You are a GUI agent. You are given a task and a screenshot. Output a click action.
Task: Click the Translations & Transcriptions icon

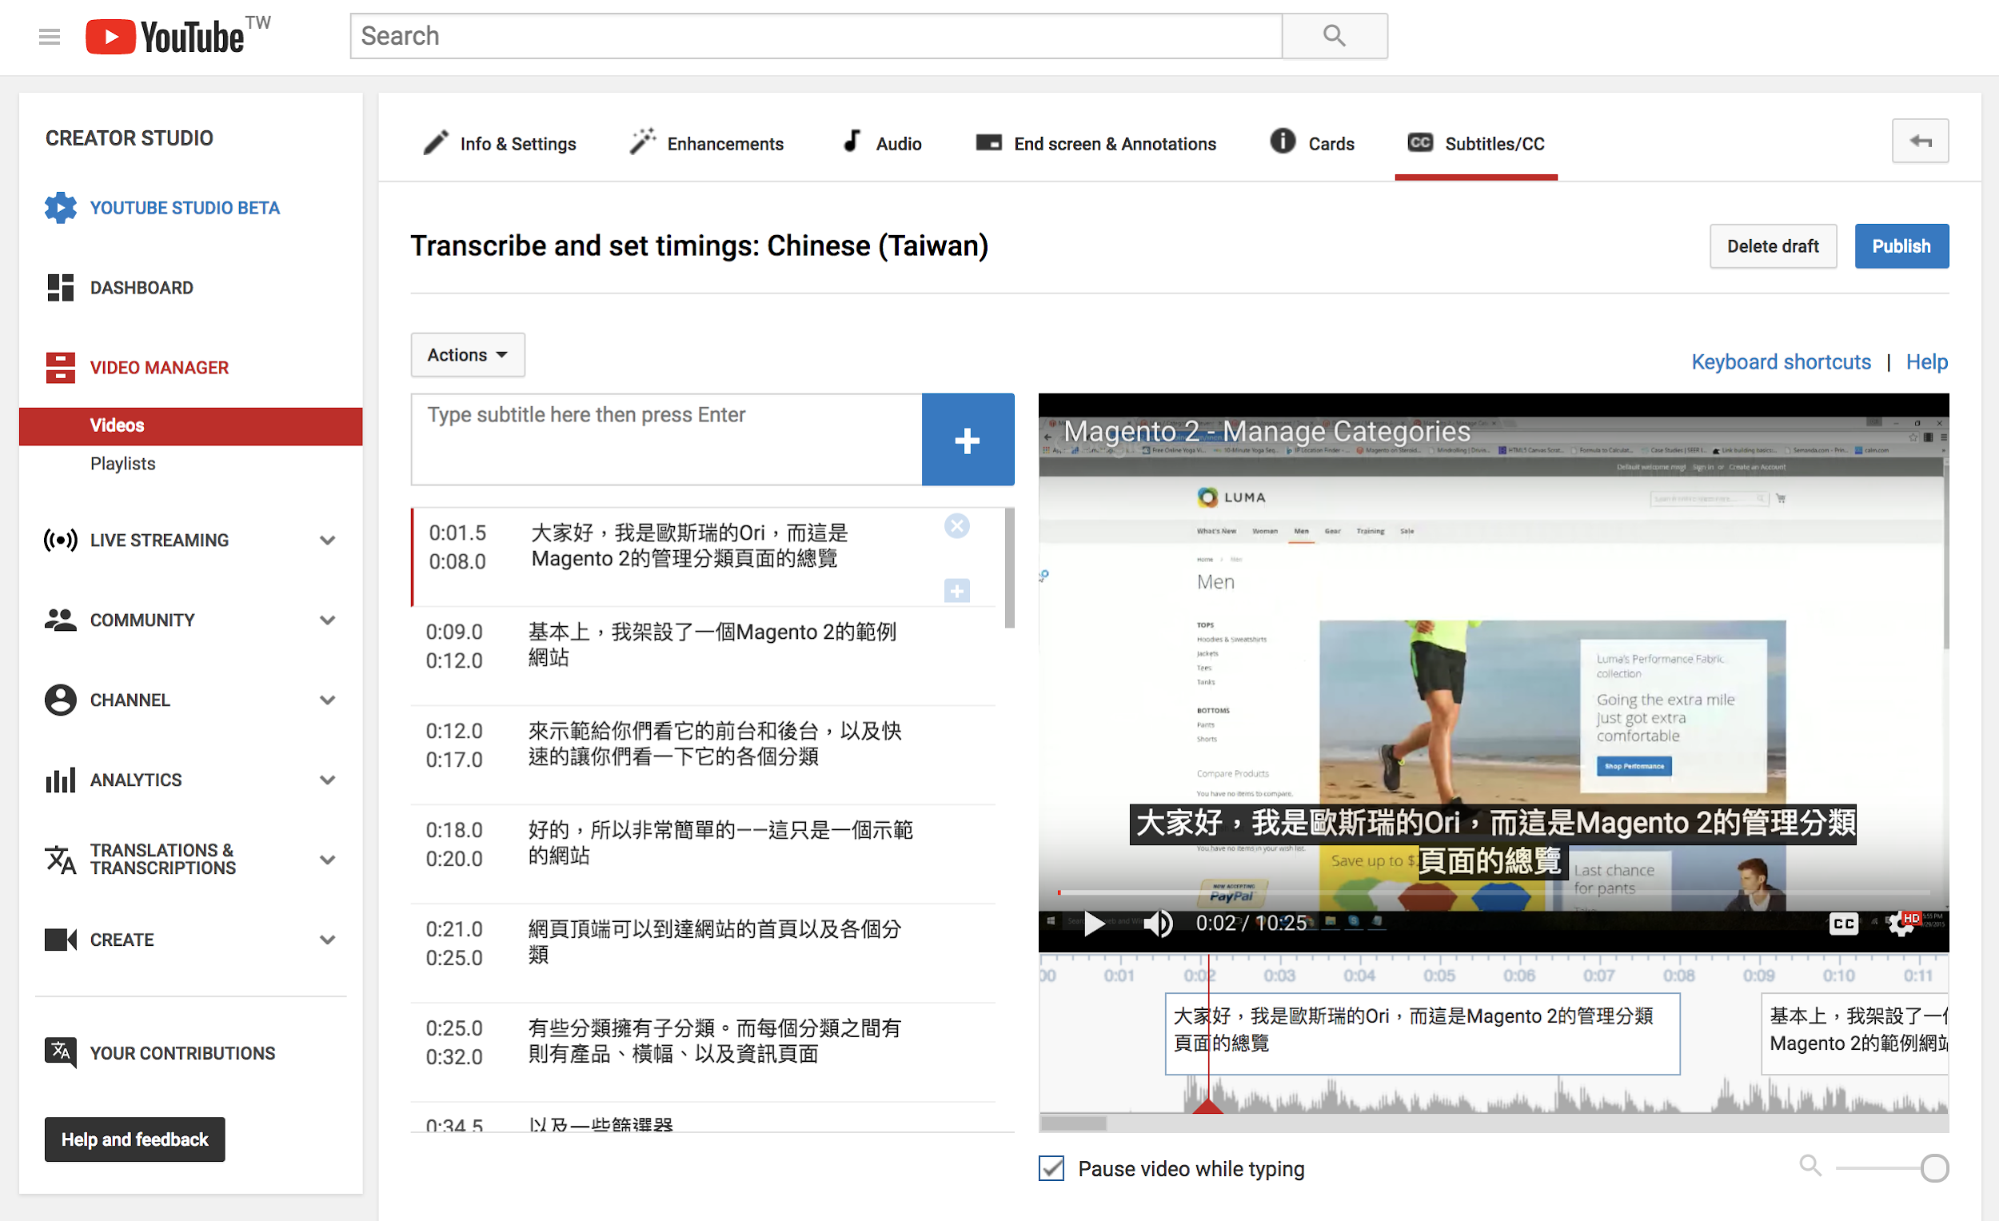point(60,859)
